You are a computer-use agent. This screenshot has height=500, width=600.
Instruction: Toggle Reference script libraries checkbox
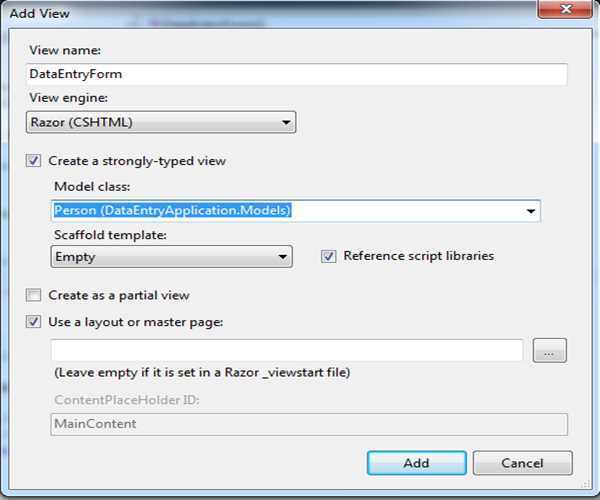[x=328, y=256]
